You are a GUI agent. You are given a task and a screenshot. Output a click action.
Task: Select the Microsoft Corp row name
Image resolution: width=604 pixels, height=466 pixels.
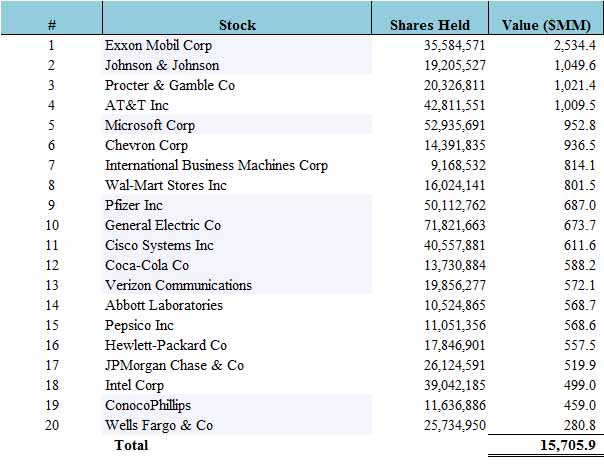(150, 125)
